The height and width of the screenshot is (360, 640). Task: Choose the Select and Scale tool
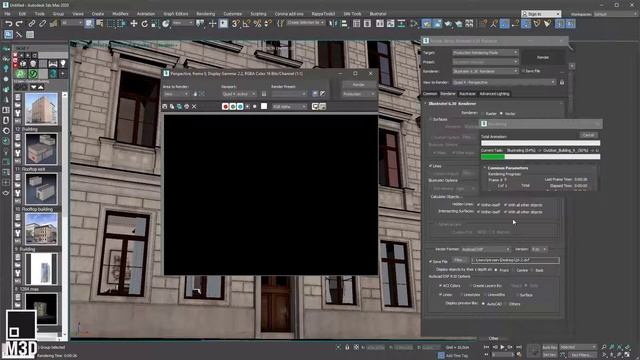155,24
